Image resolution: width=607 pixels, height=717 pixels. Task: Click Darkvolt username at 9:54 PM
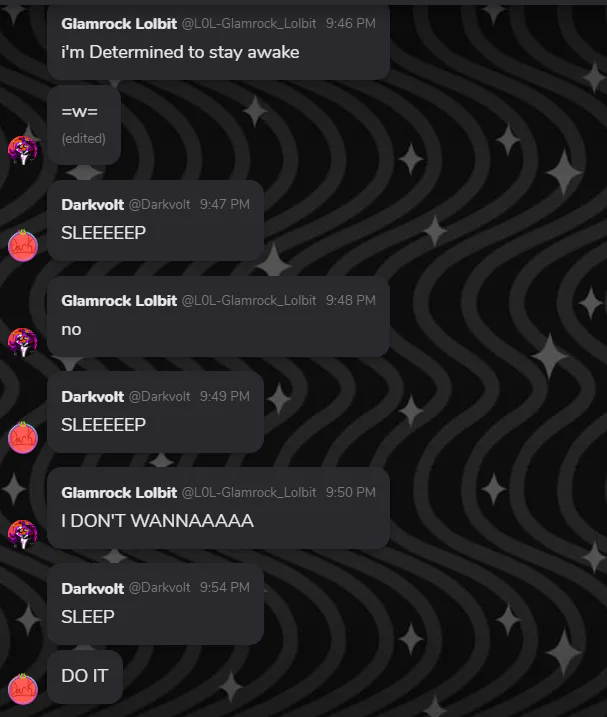(92, 589)
